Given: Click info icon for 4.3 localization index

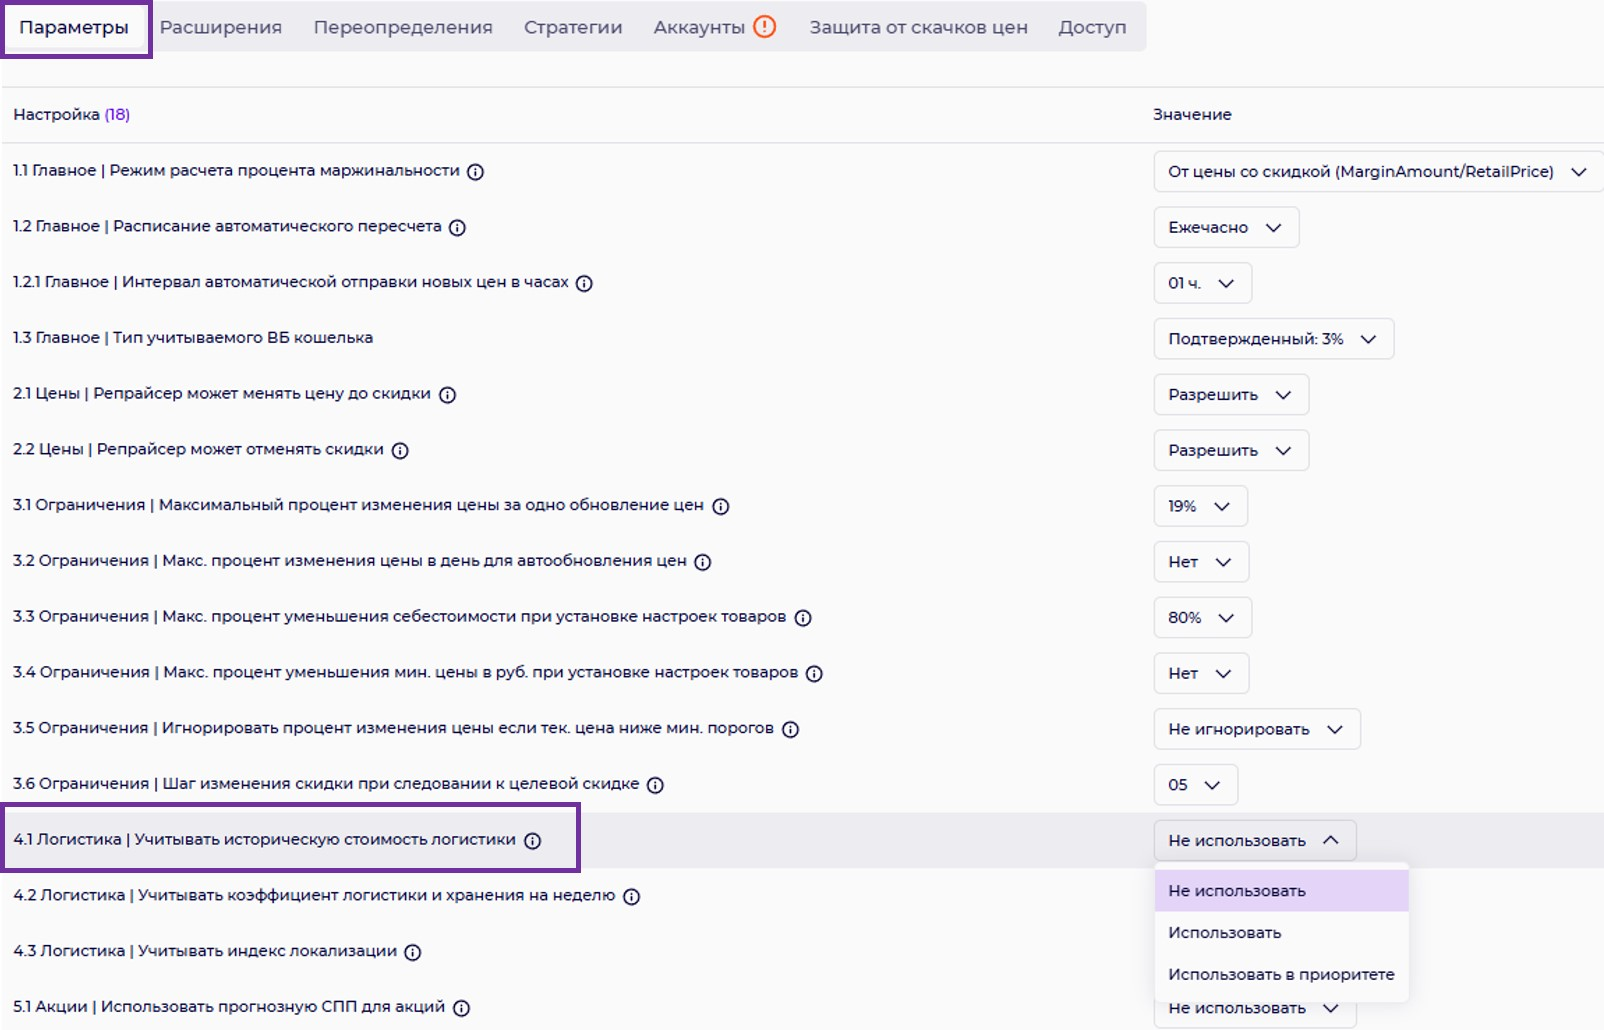Looking at the screenshot, I should click(413, 952).
